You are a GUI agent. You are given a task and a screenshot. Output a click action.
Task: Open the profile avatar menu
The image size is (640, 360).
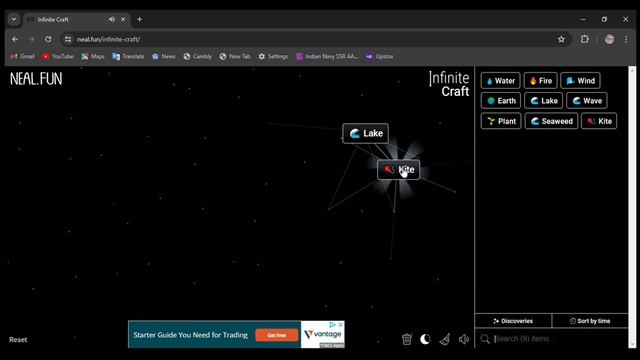point(609,39)
